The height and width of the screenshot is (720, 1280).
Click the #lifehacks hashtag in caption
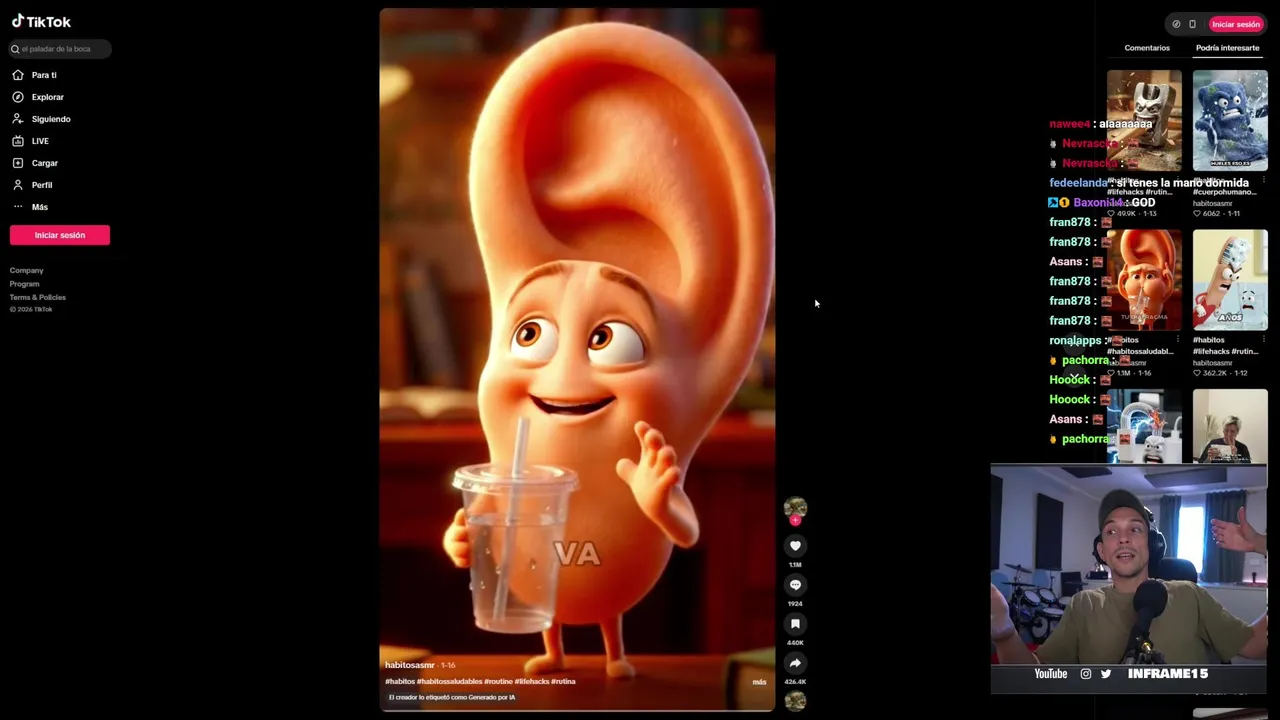pos(532,681)
